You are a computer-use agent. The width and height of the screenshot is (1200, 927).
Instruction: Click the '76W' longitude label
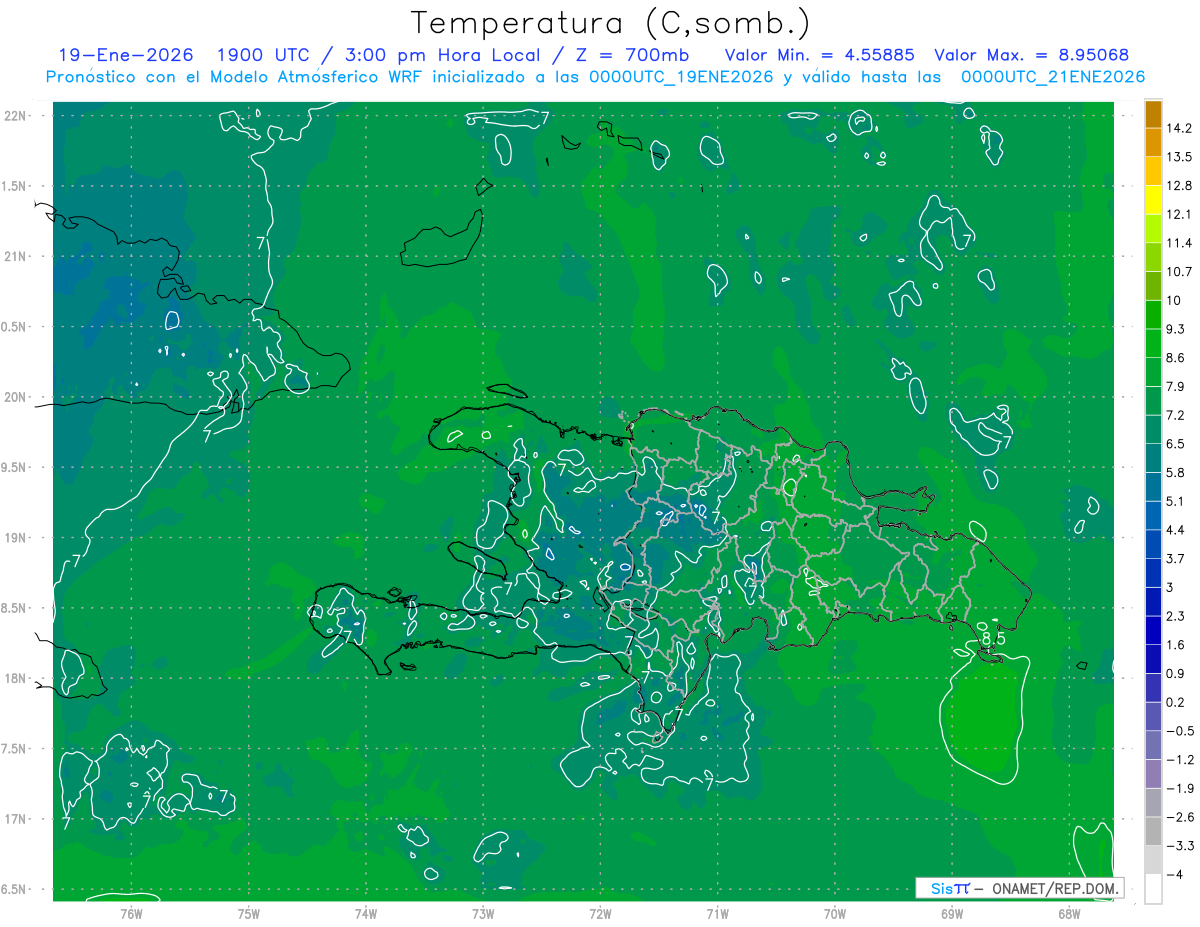click(x=131, y=914)
